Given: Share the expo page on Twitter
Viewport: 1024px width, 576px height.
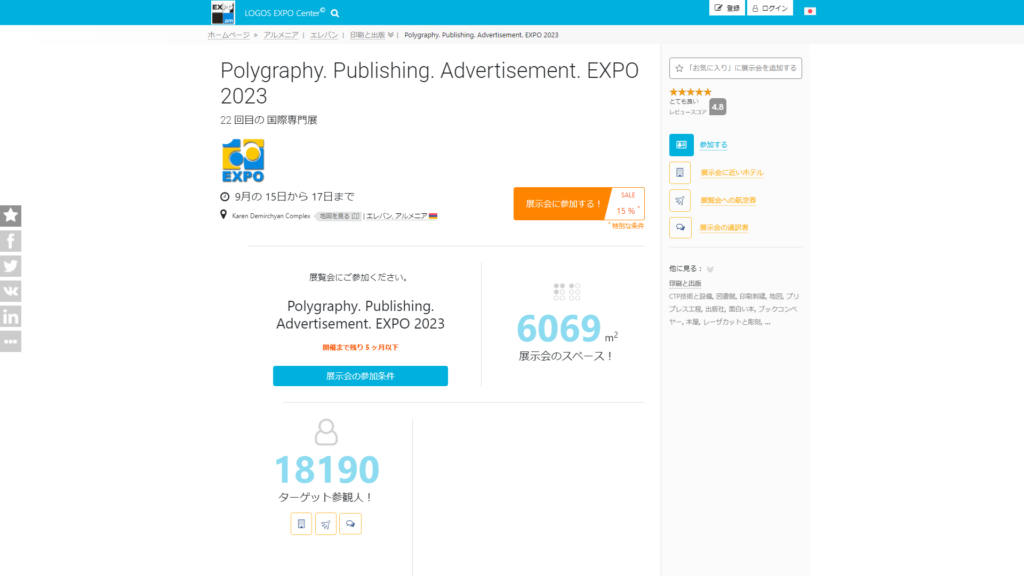Looking at the screenshot, I should click(11, 266).
